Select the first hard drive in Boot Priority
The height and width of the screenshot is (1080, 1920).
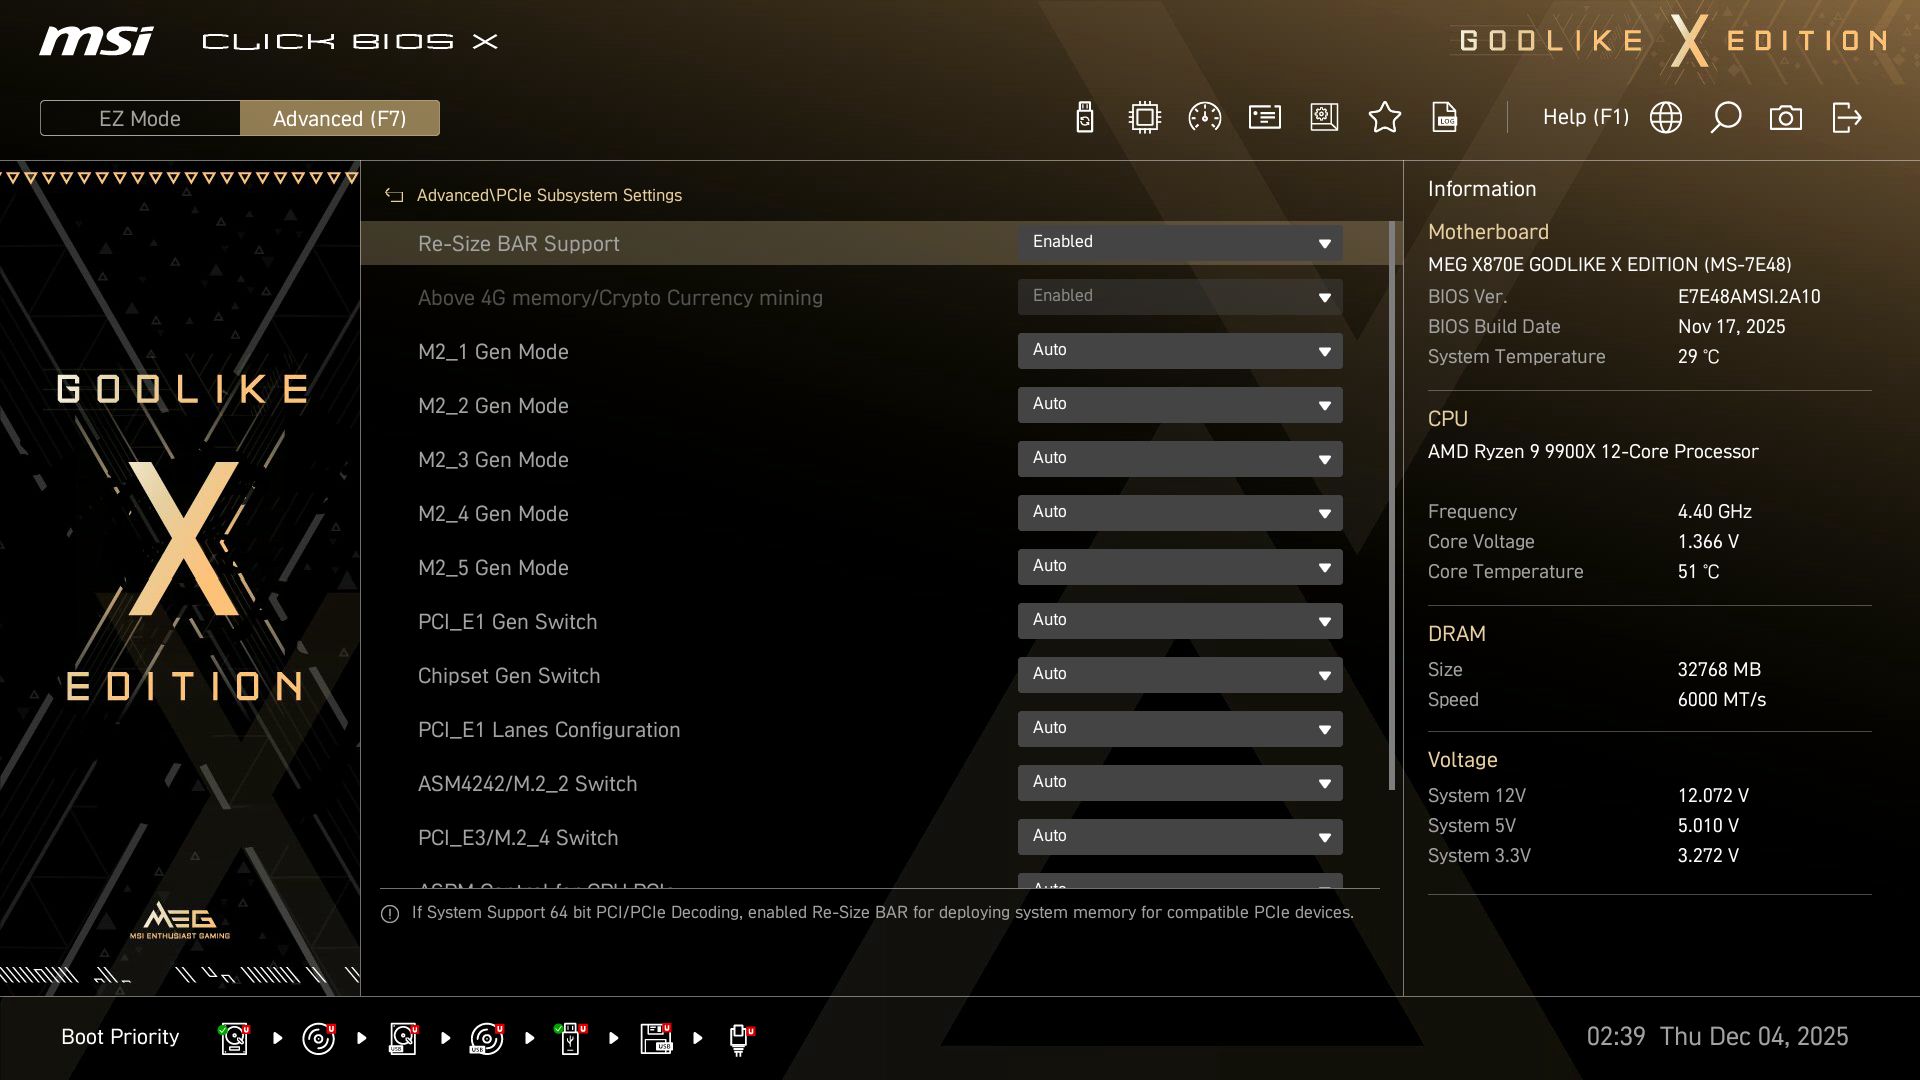233,1037
